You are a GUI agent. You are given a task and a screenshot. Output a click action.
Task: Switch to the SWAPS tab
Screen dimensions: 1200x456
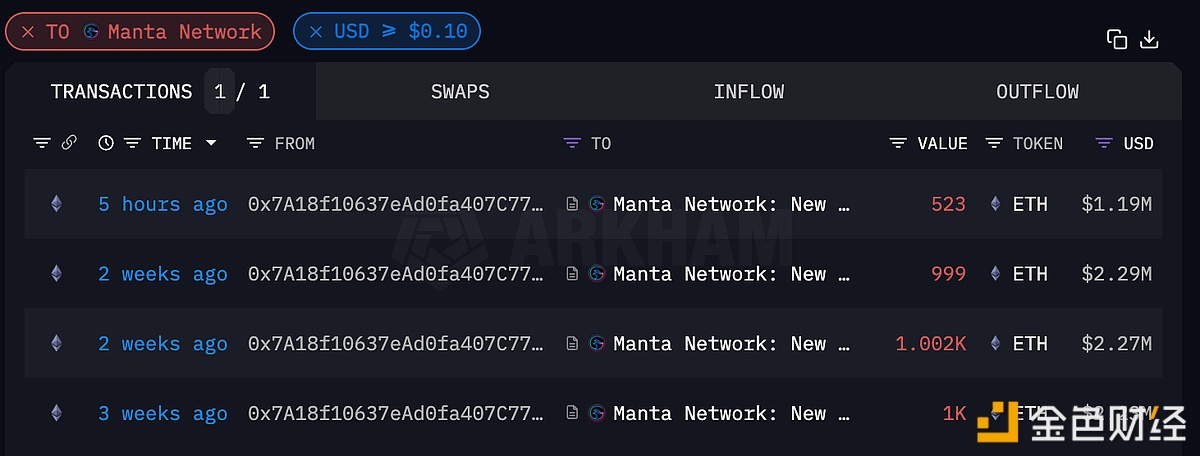(x=460, y=92)
